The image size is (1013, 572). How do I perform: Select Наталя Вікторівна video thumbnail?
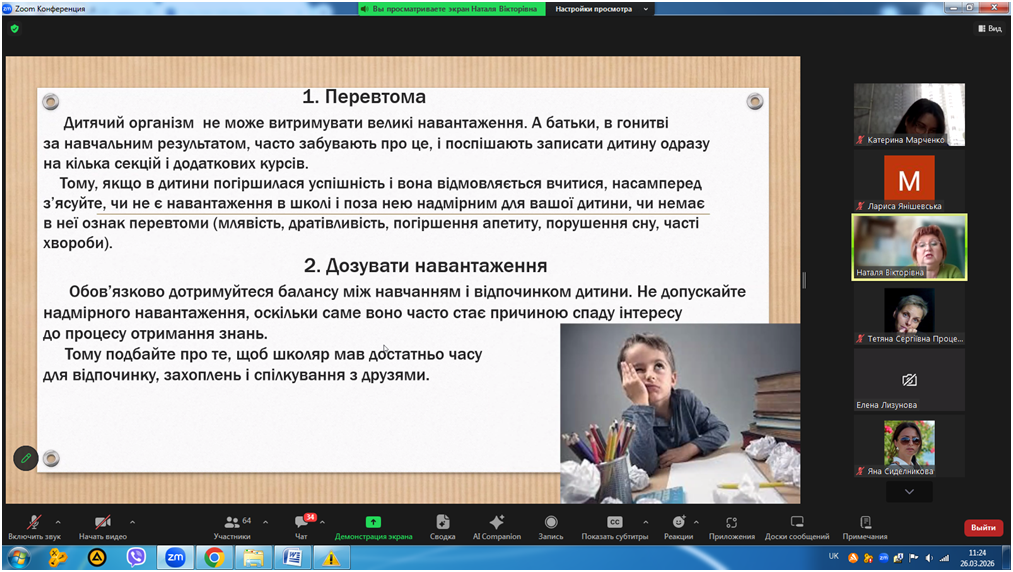point(909,246)
